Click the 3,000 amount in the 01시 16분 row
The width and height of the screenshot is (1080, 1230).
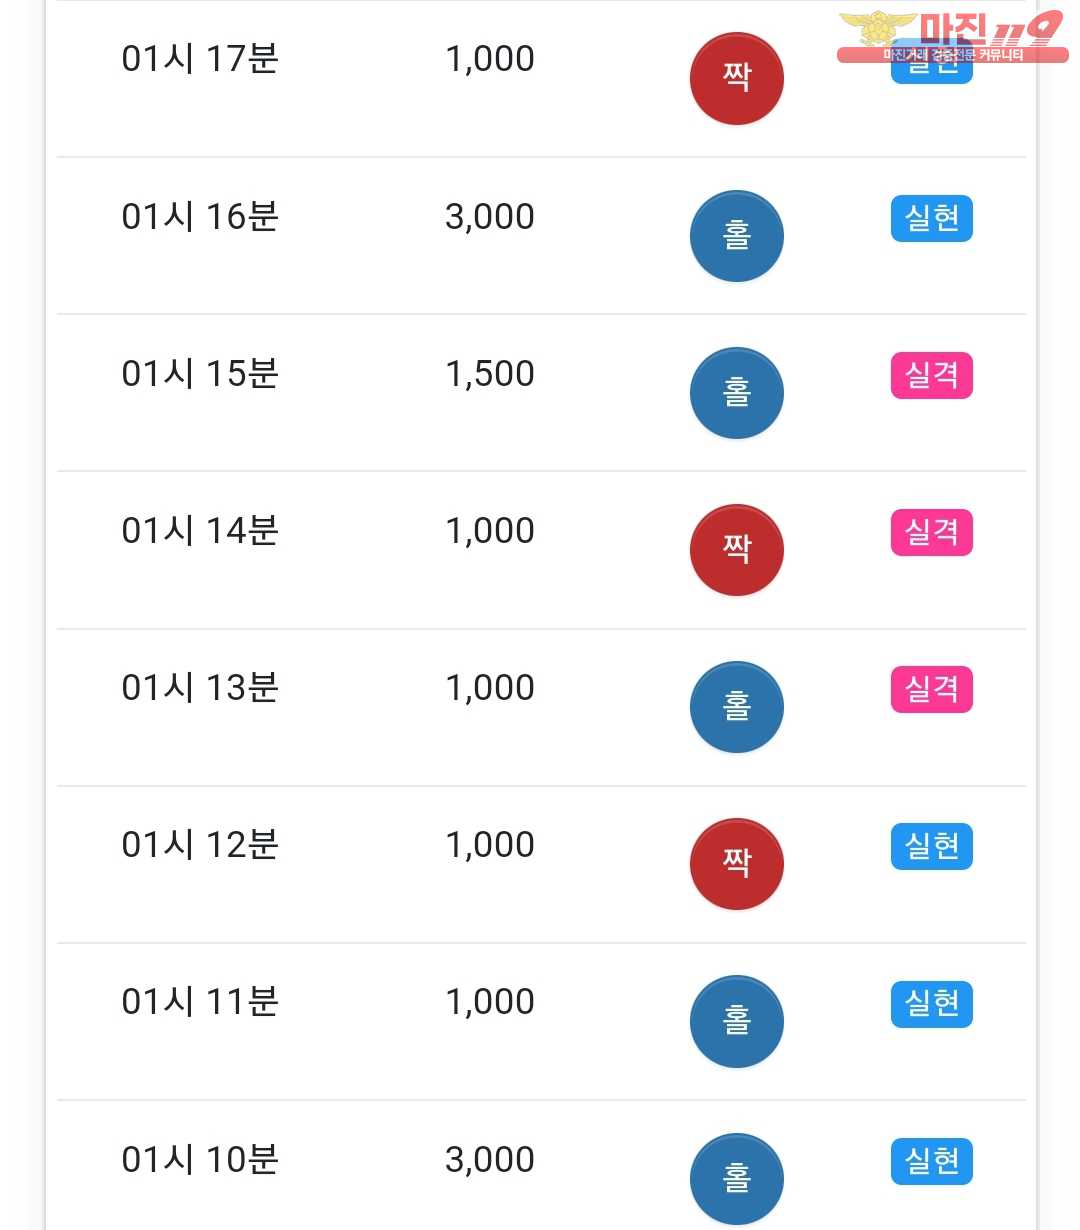(x=489, y=217)
